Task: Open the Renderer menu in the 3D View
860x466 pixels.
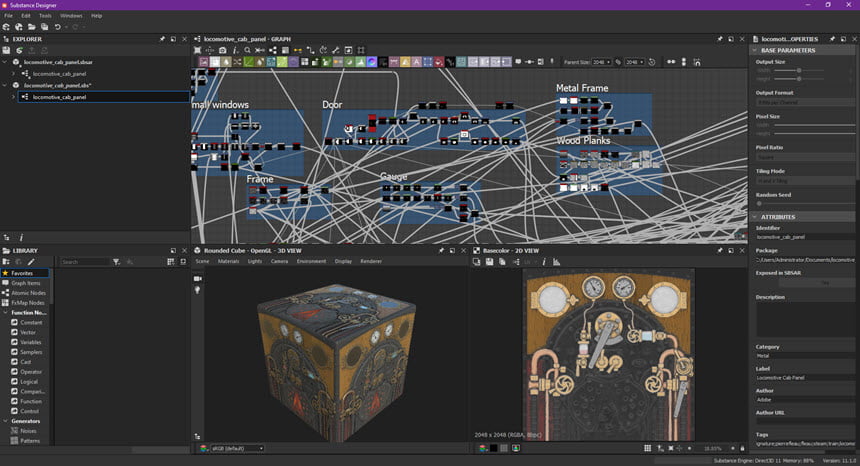Action: pos(371,262)
